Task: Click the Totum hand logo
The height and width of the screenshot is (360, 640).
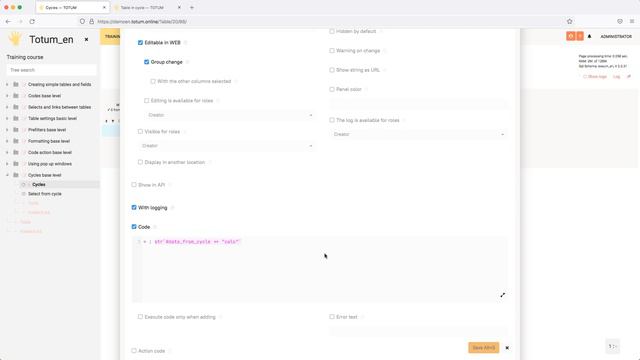Action: [x=16, y=39]
